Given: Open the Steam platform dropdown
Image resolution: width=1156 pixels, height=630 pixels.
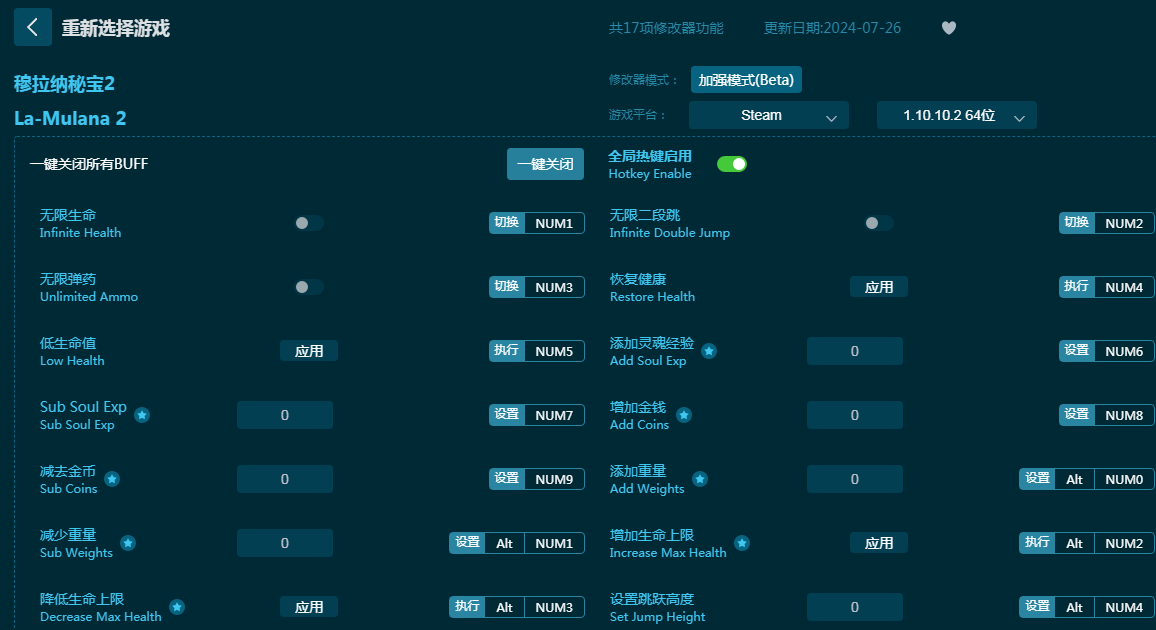Looking at the screenshot, I should coord(769,115).
